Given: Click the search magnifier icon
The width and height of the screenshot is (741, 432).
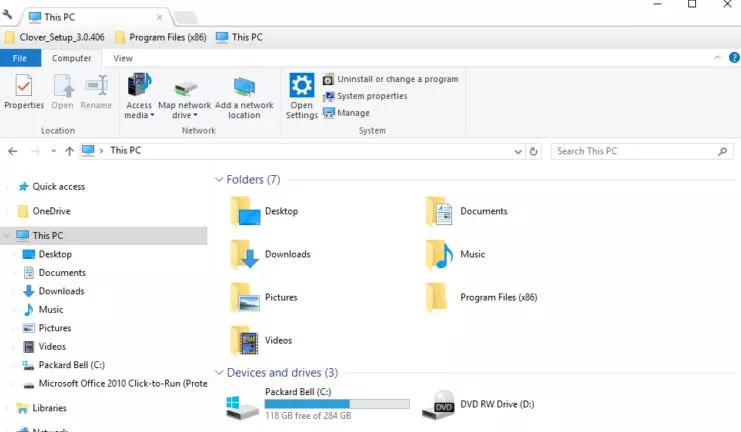Looking at the screenshot, I should click(x=723, y=151).
